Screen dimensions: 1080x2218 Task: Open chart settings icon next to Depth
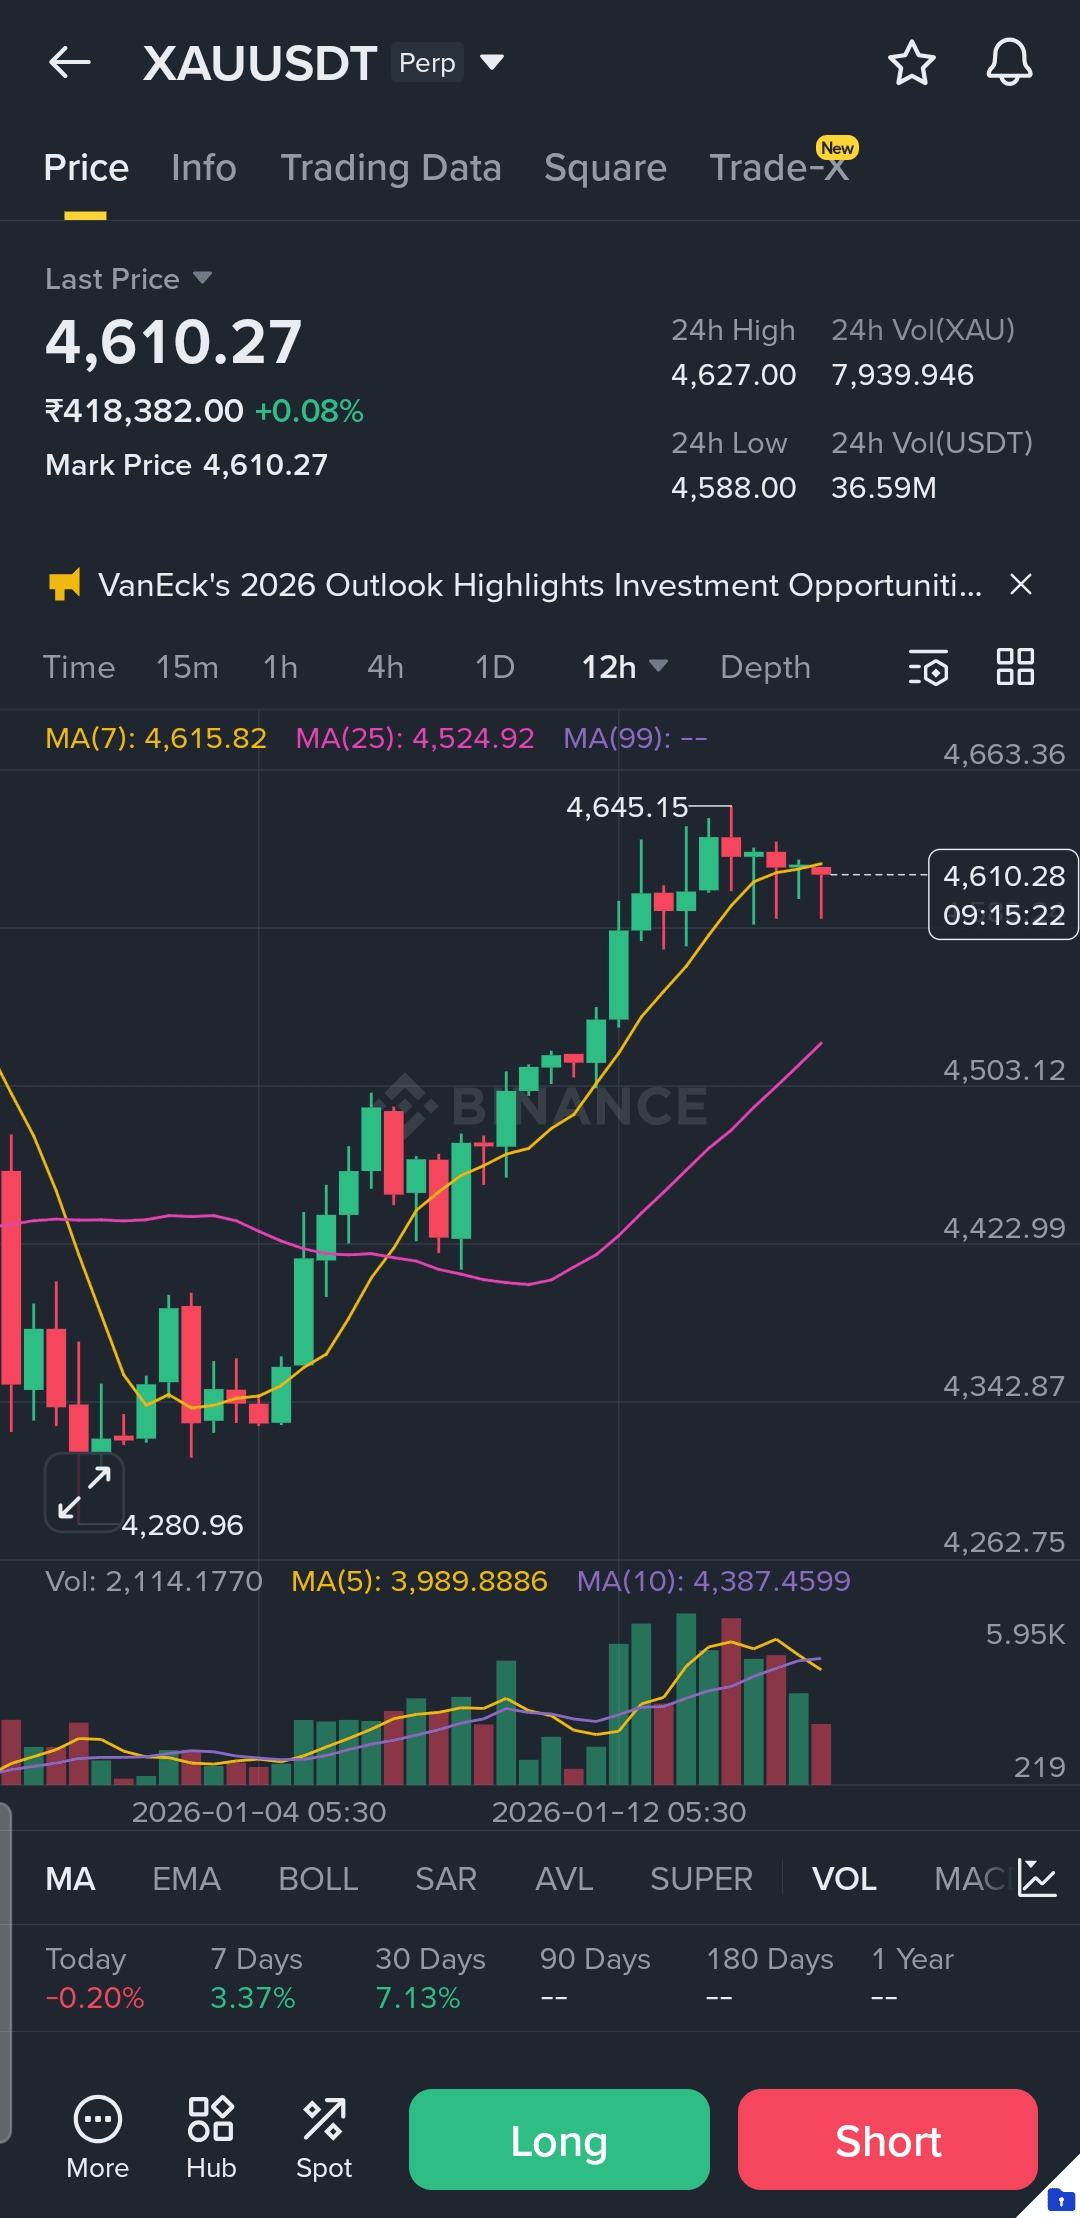click(928, 667)
